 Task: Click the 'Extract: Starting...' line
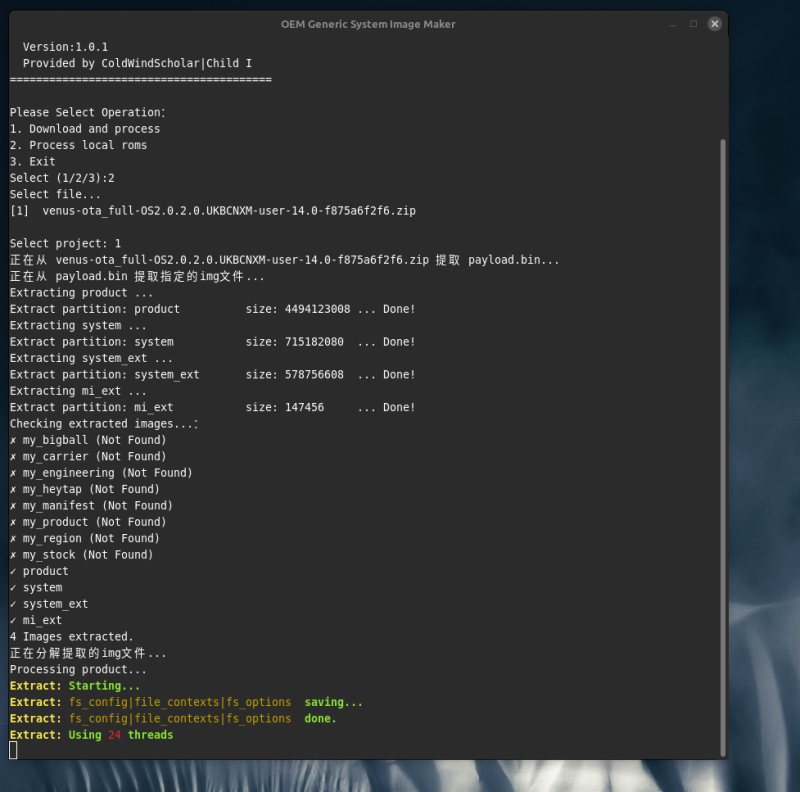pos(75,685)
